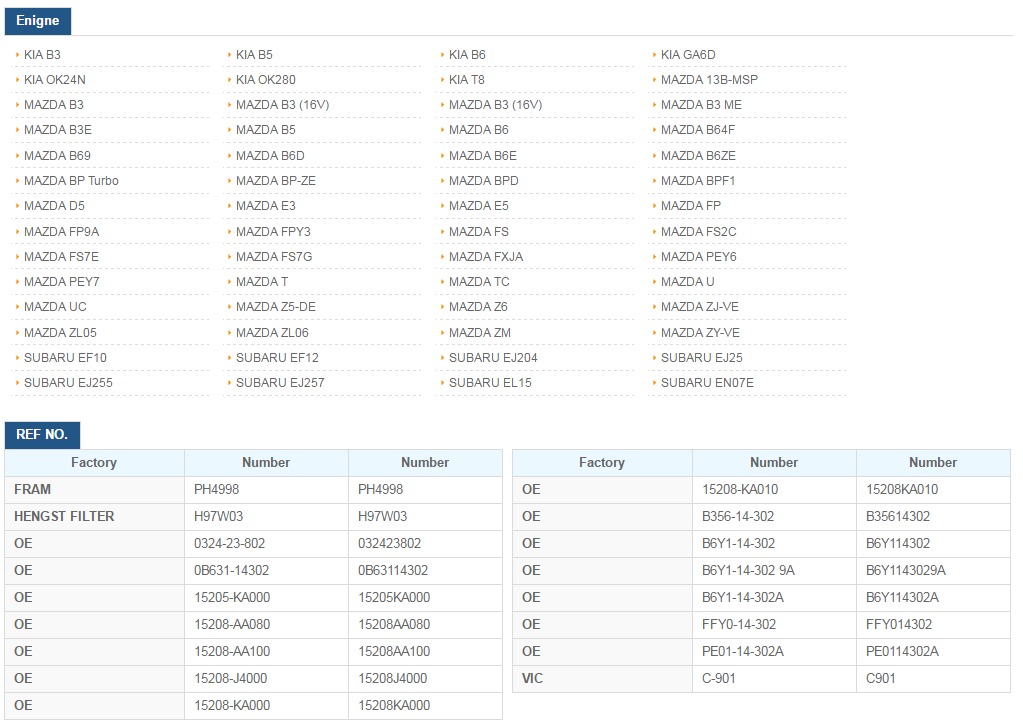Go to the MAZDA PEY7 engine link
Screen dimensions: 1023x726
62,282
